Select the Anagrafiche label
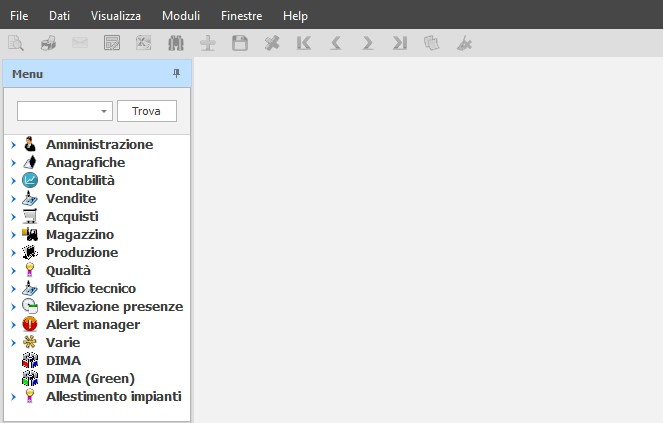The height and width of the screenshot is (423, 663). coord(85,162)
